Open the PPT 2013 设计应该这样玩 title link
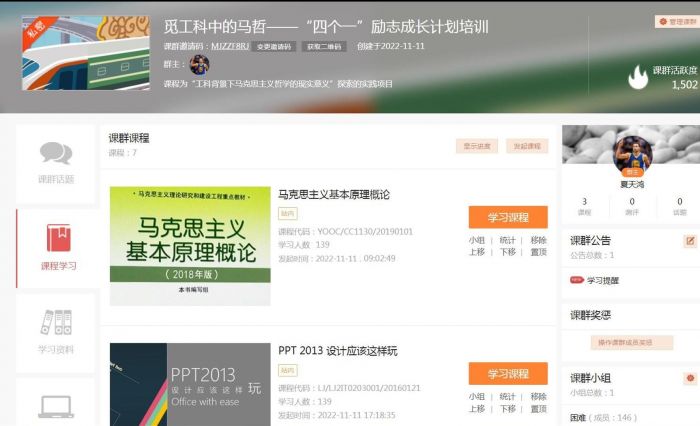This screenshot has height=426, width=700. (x=337, y=351)
